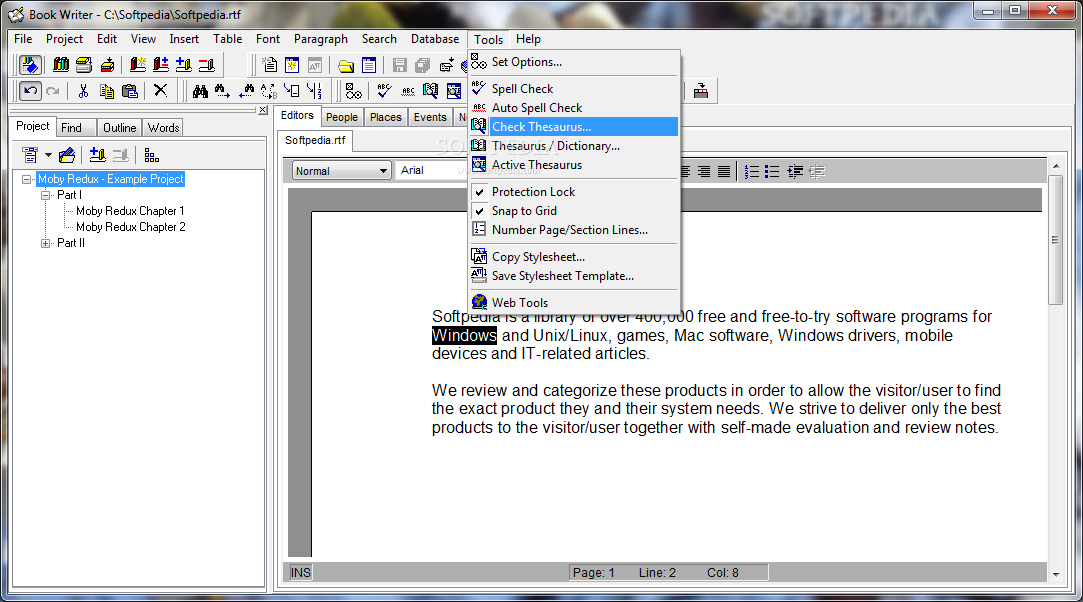
Task: Select Moby Redux Chapter 2 in the tree
Action: [x=131, y=227]
